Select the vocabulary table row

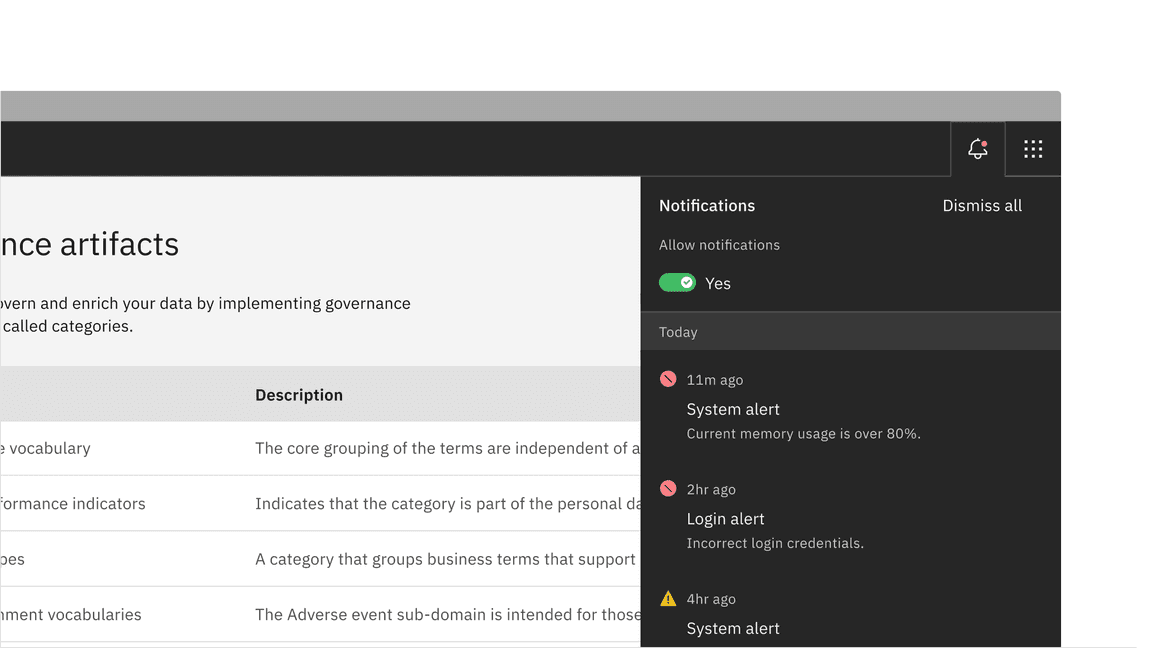pyautogui.click(x=300, y=448)
